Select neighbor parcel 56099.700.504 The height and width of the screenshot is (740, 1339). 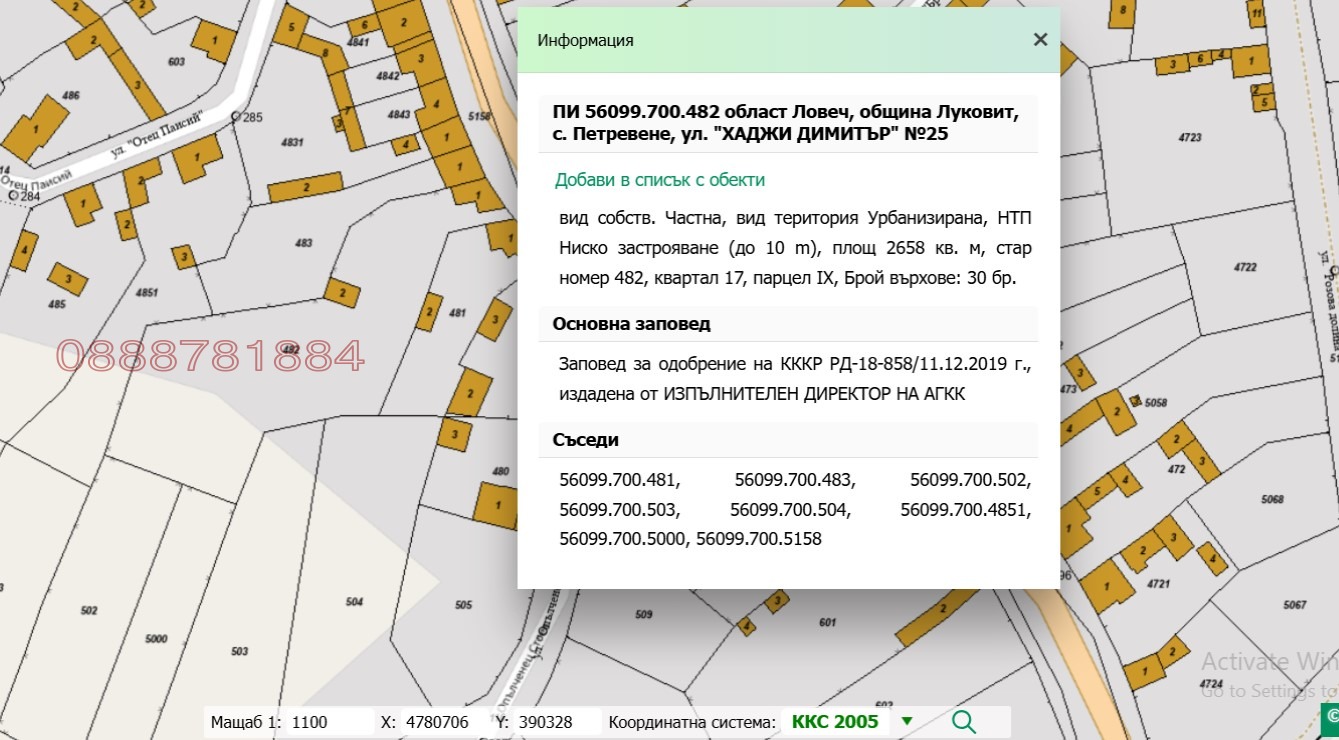click(790, 510)
